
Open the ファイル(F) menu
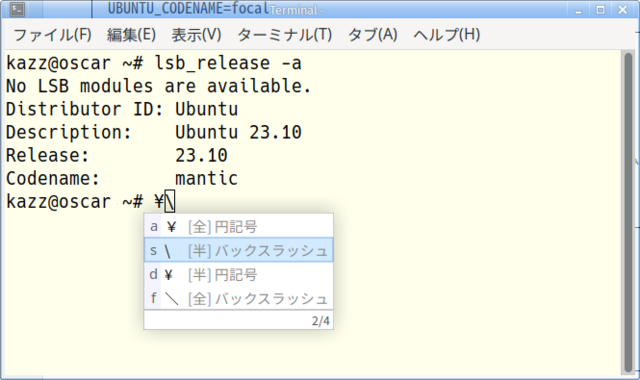pos(53,35)
